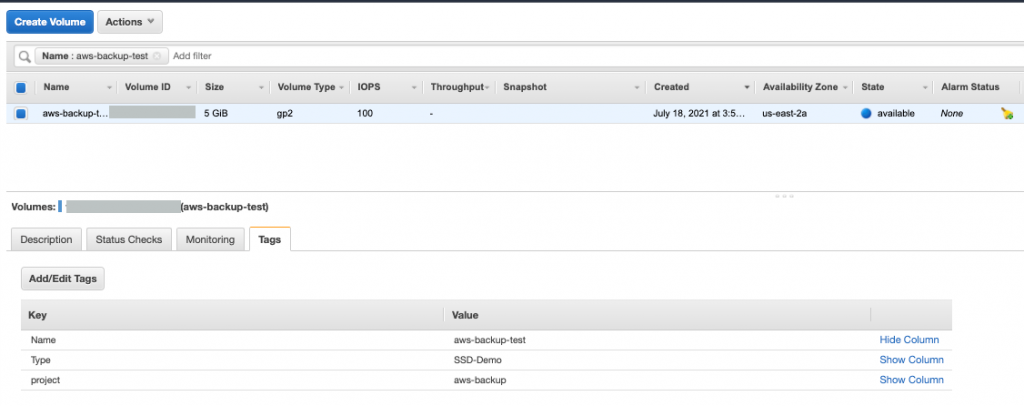Click the blue volume marker beside Volumes label

tap(60, 207)
